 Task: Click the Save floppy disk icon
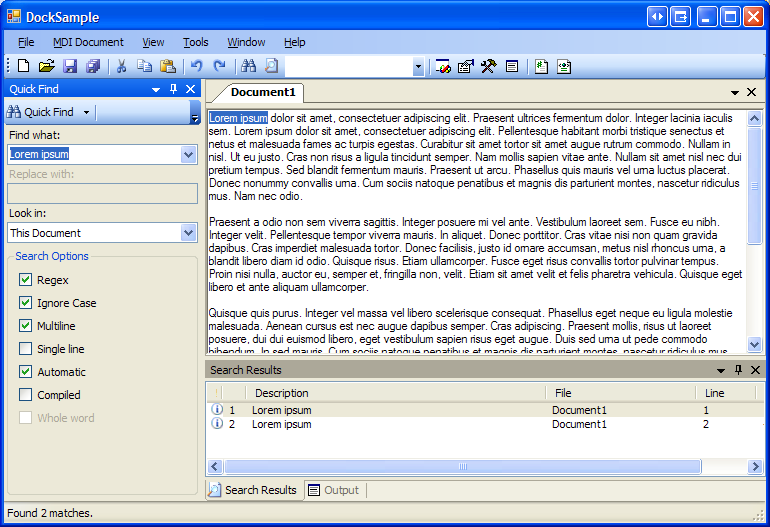tap(70, 66)
